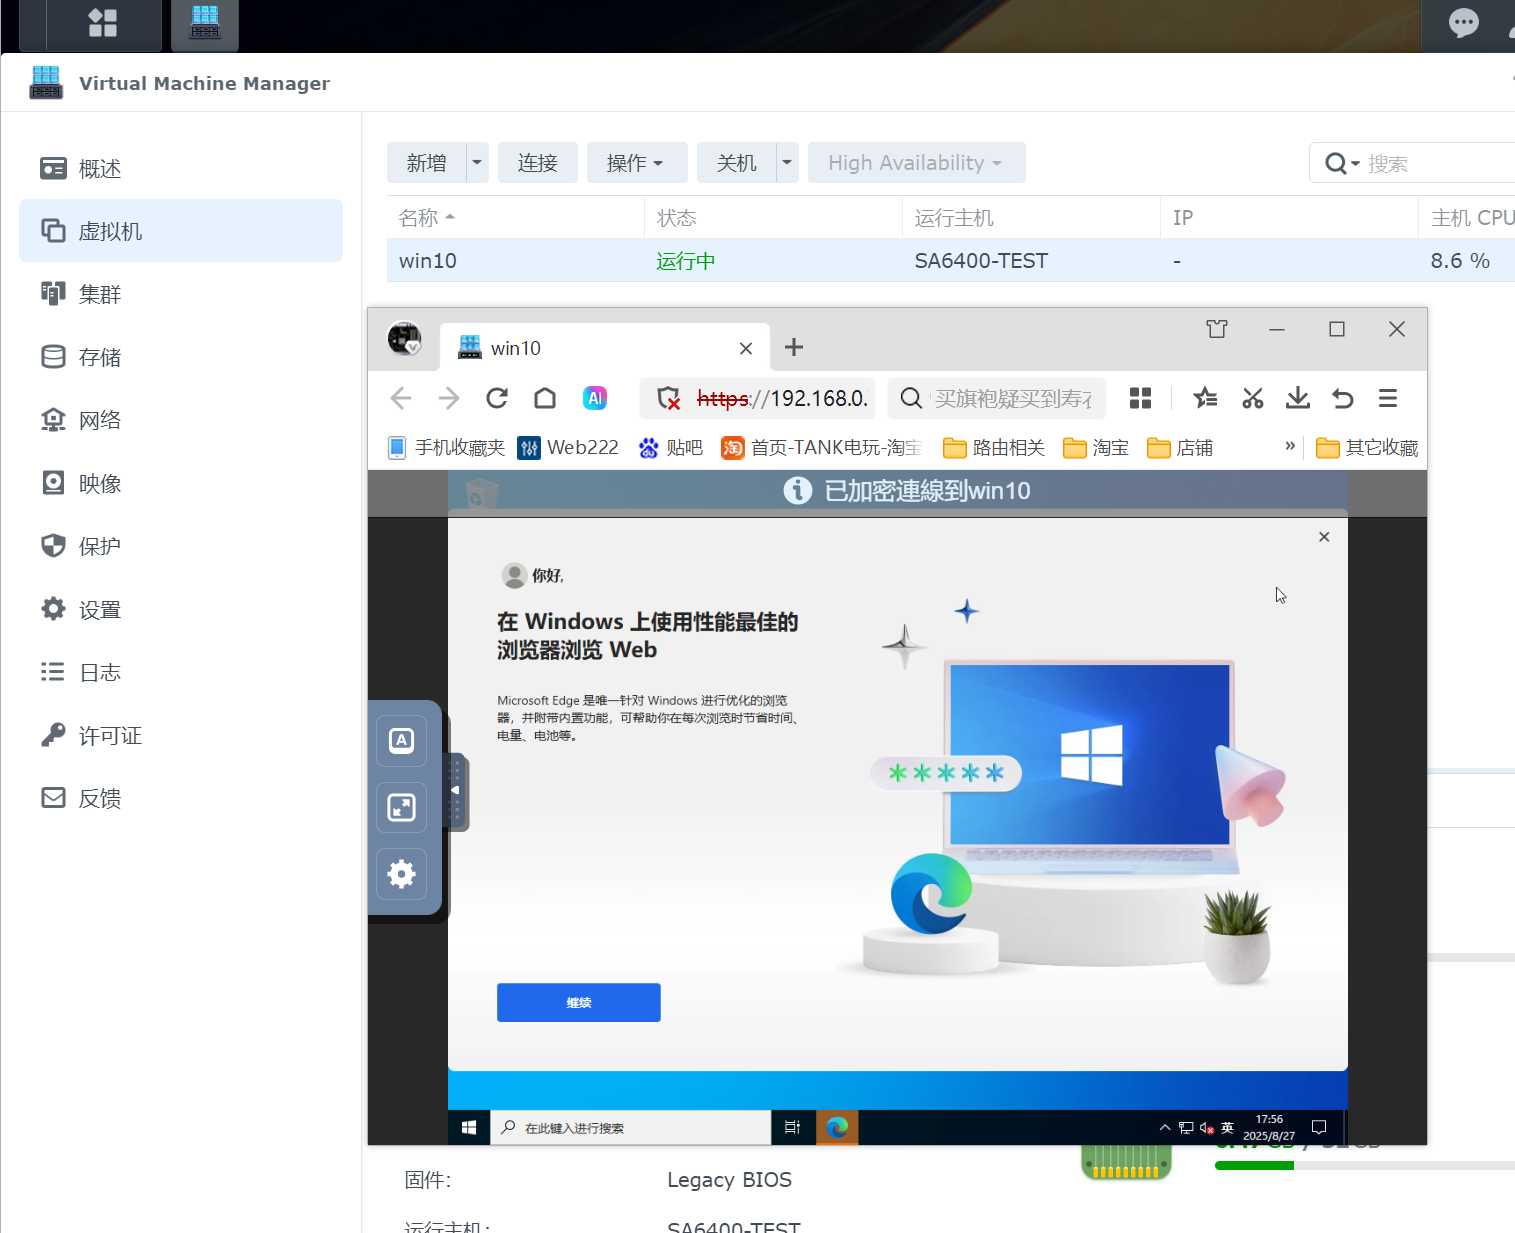Toggle noVNC fullscreen icon
Viewport: 1515px width, 1233px height.
coord(401,807)
